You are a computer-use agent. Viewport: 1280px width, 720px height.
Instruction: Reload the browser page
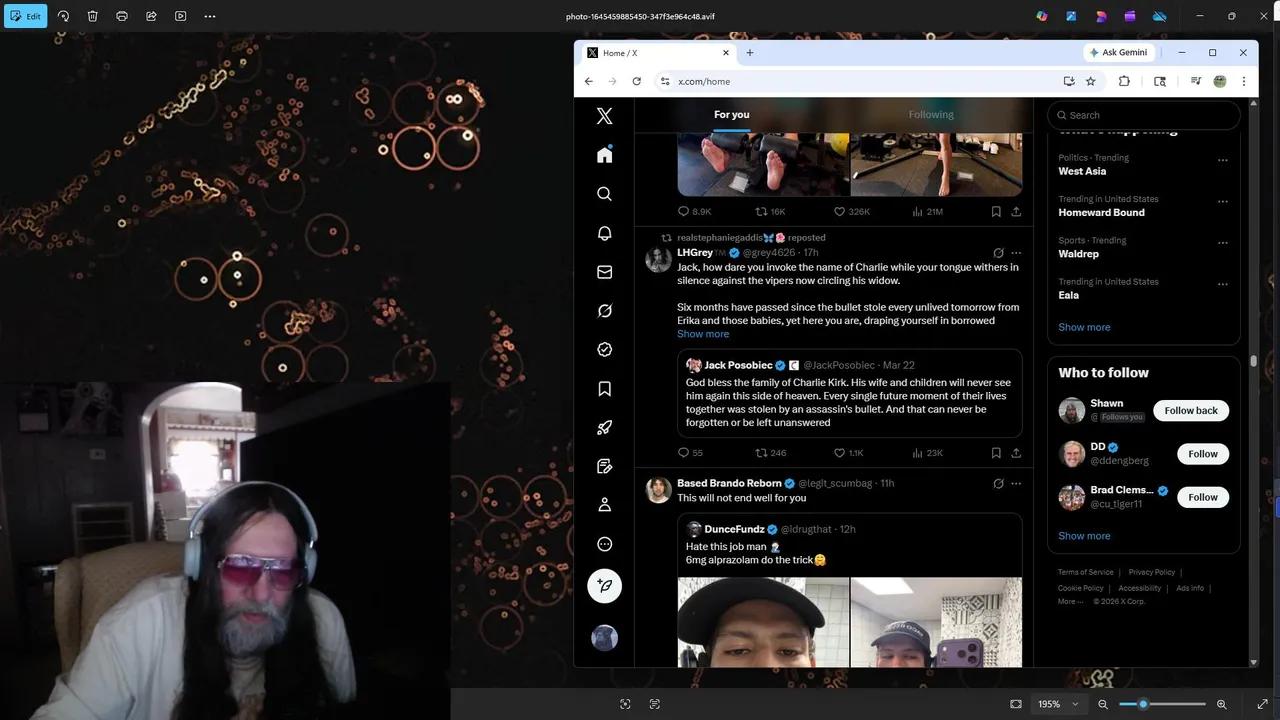(x=636, y=82)
